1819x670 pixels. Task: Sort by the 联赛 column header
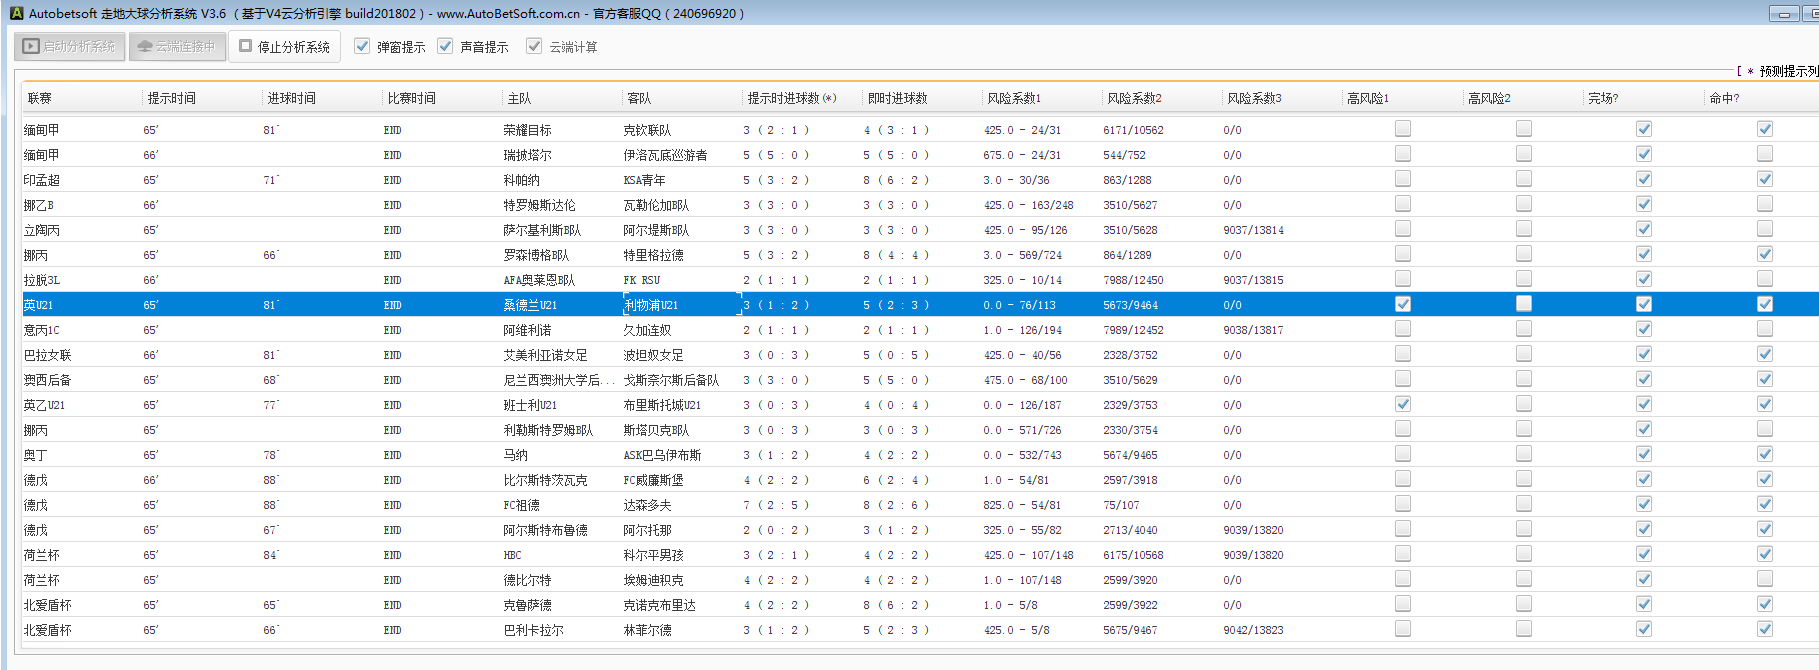[40, 98]
